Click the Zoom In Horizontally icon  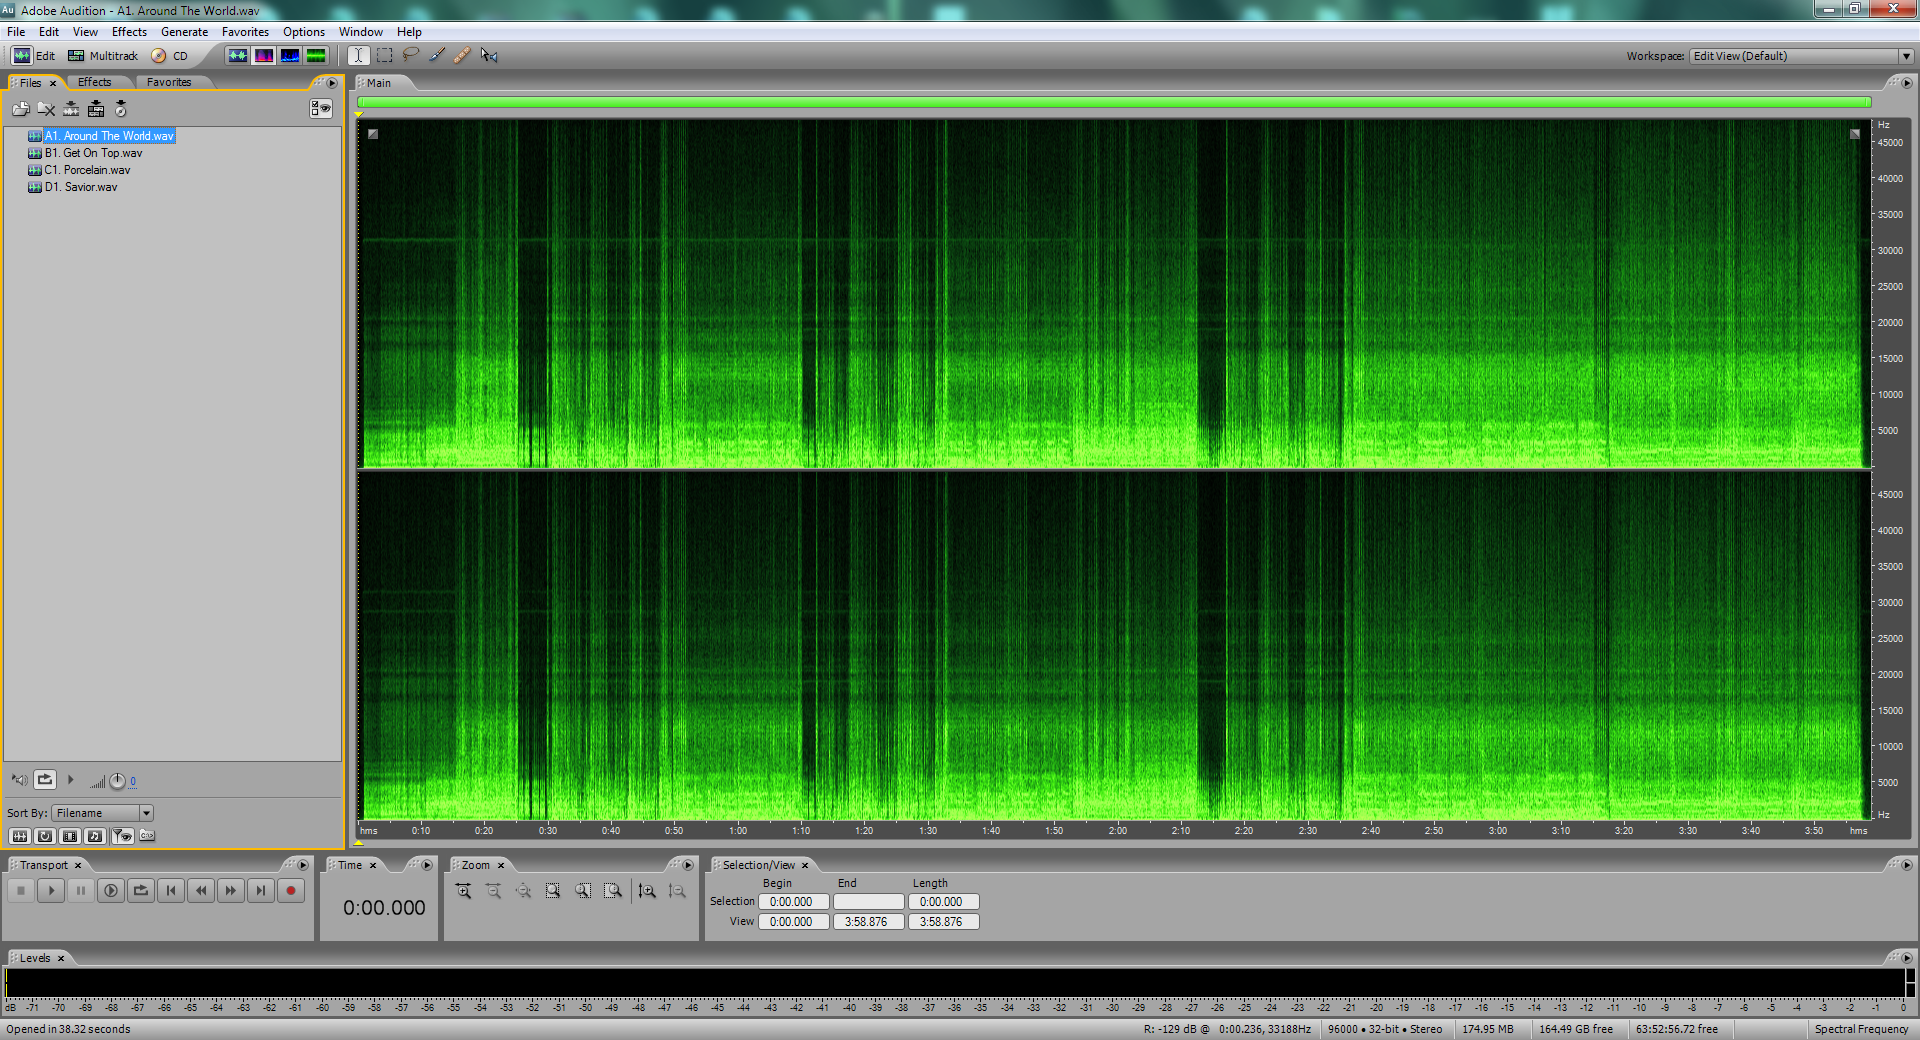463,890
